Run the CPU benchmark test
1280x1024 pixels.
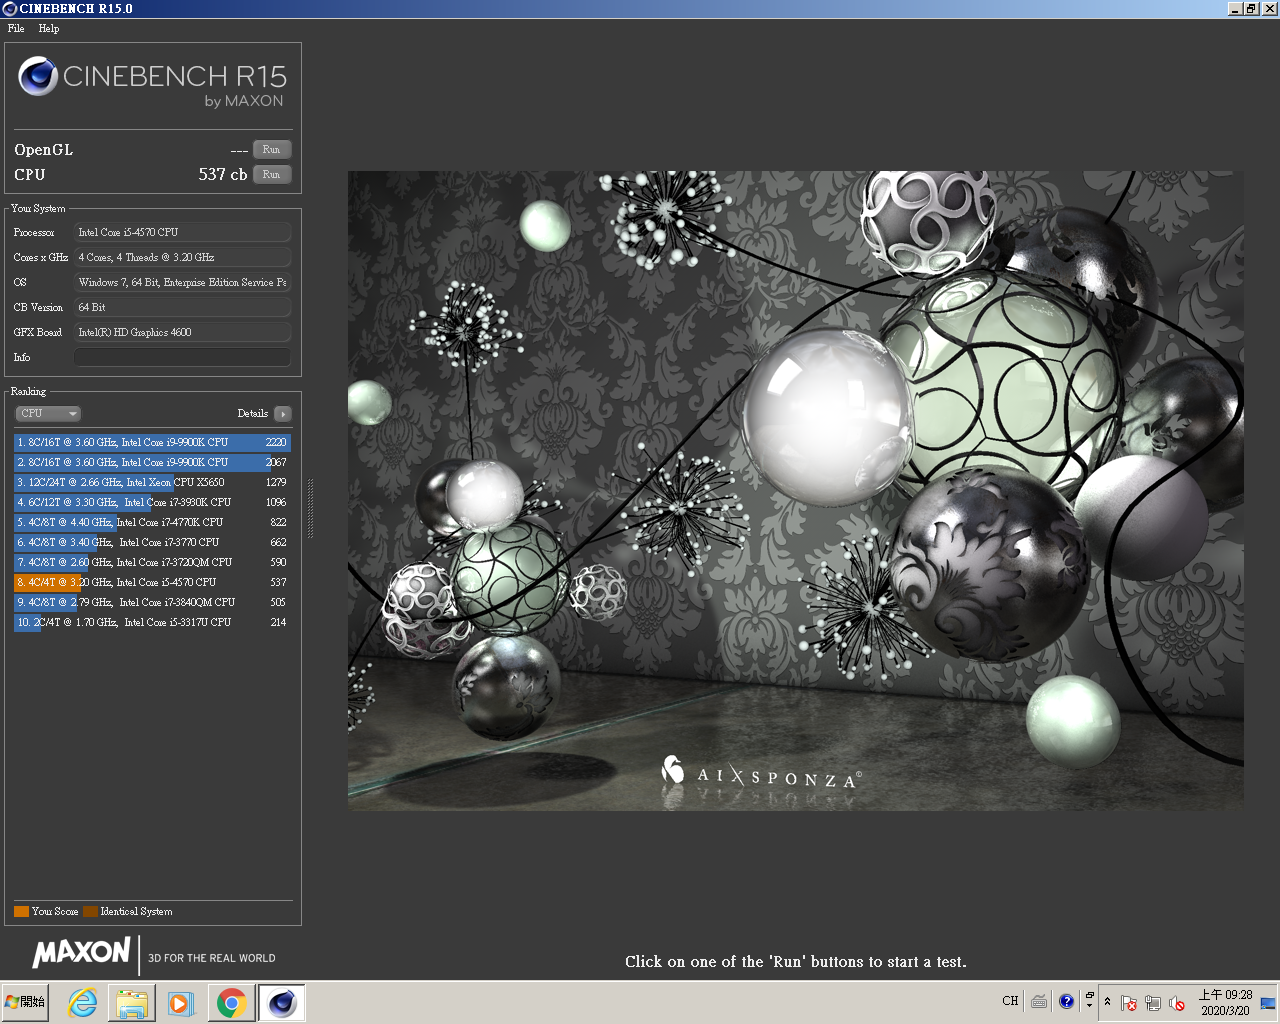pos(271,174)
